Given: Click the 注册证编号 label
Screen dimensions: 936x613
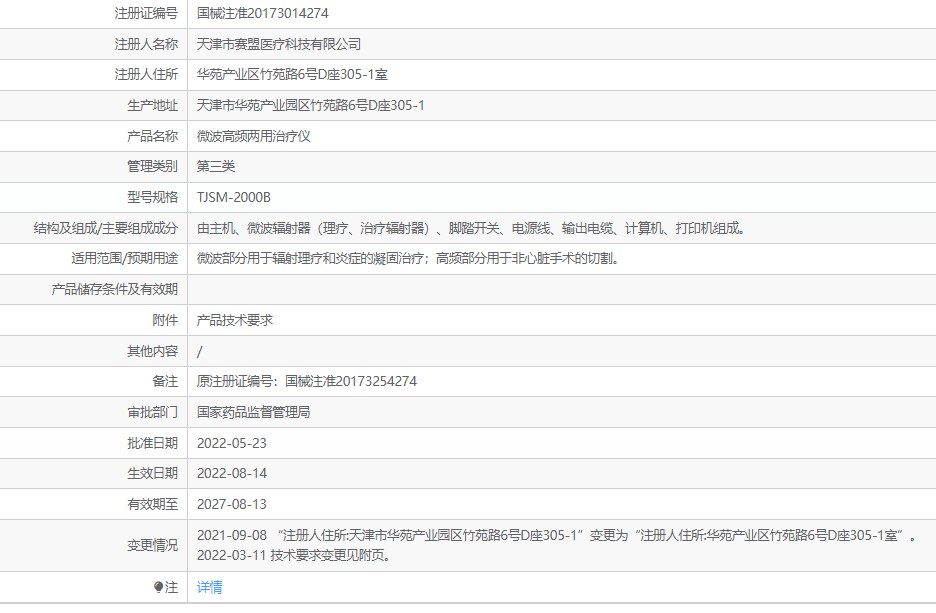Looking at the screenshot, I should (146, 13).
